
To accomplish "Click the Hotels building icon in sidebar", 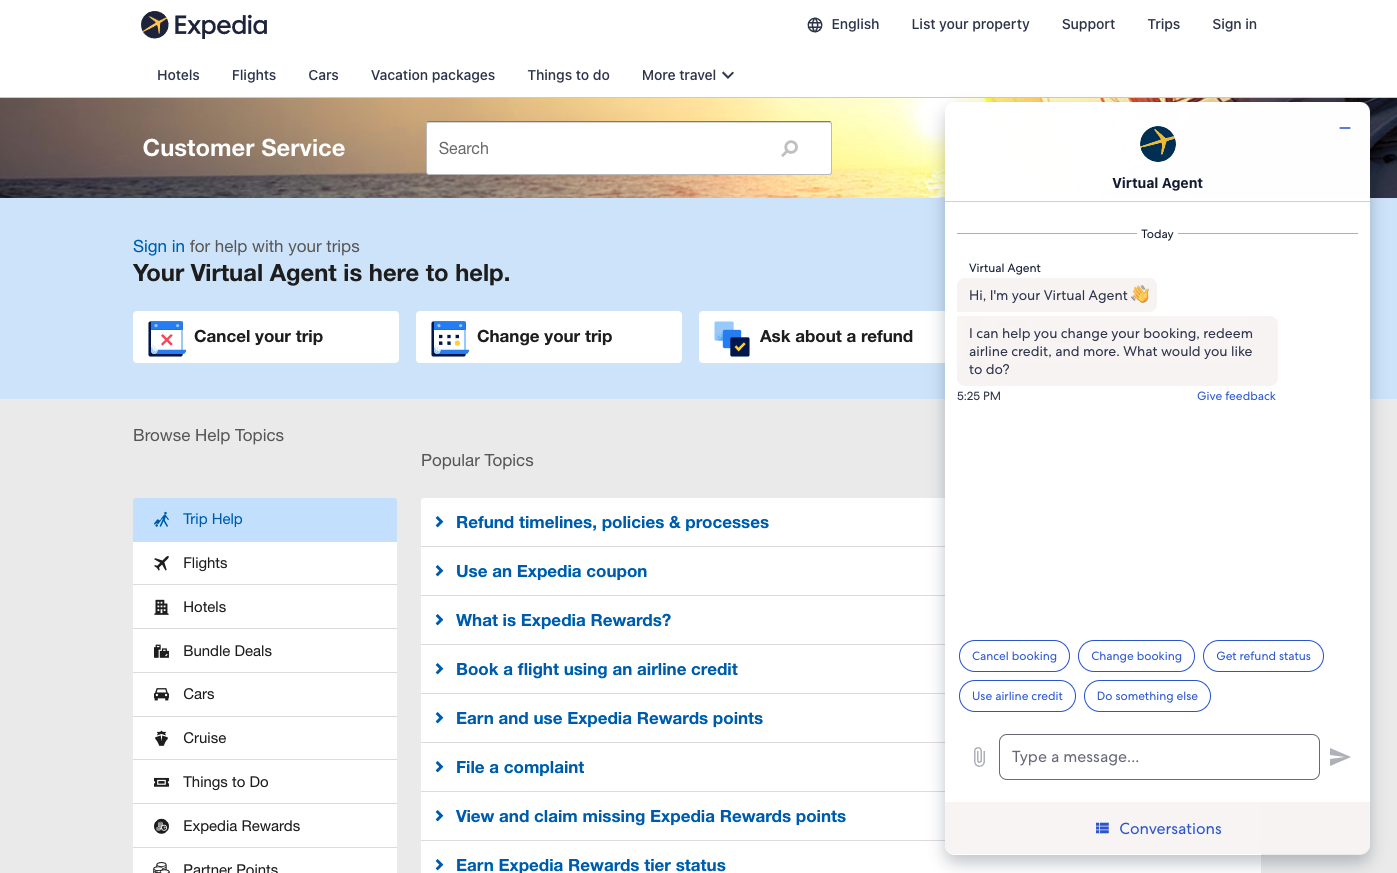I will (x=161, y=607).
